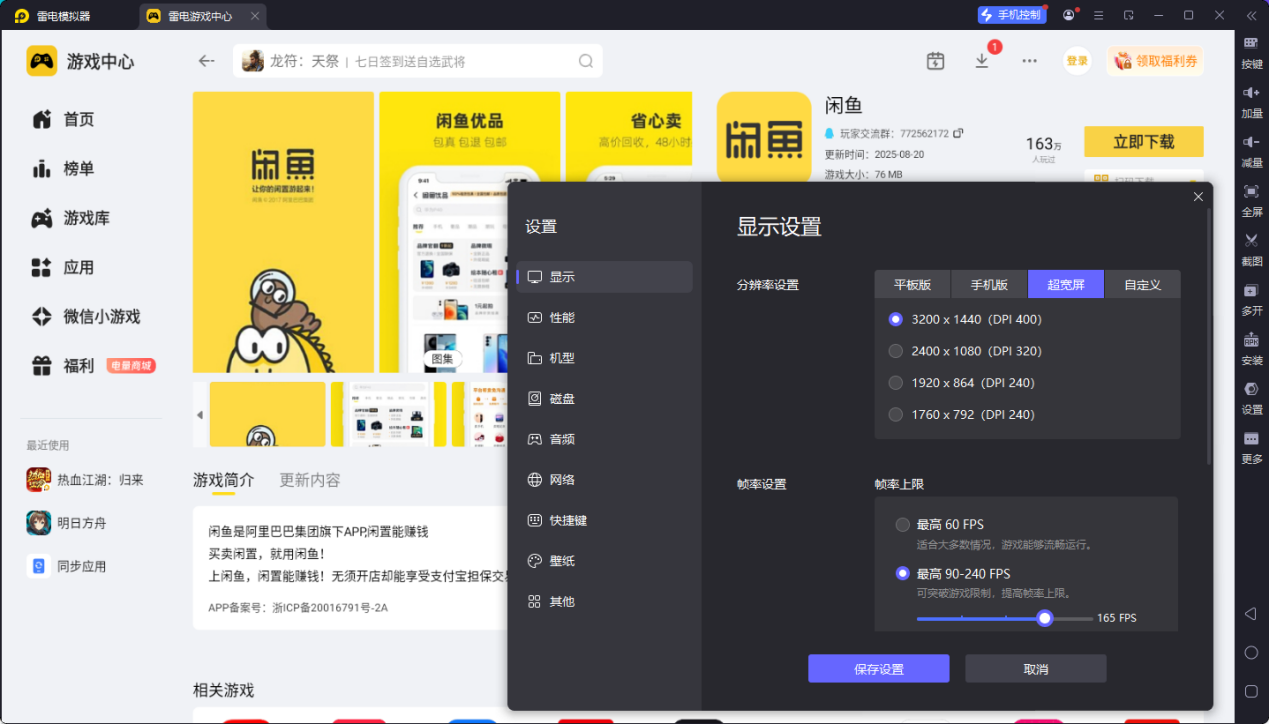Click the 取消 button
This screenshot has height=724, width=1269.
(1035, 669)
